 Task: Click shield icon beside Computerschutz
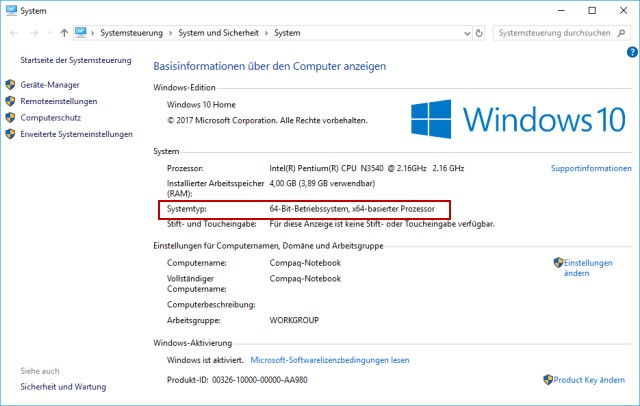point(10,118)
